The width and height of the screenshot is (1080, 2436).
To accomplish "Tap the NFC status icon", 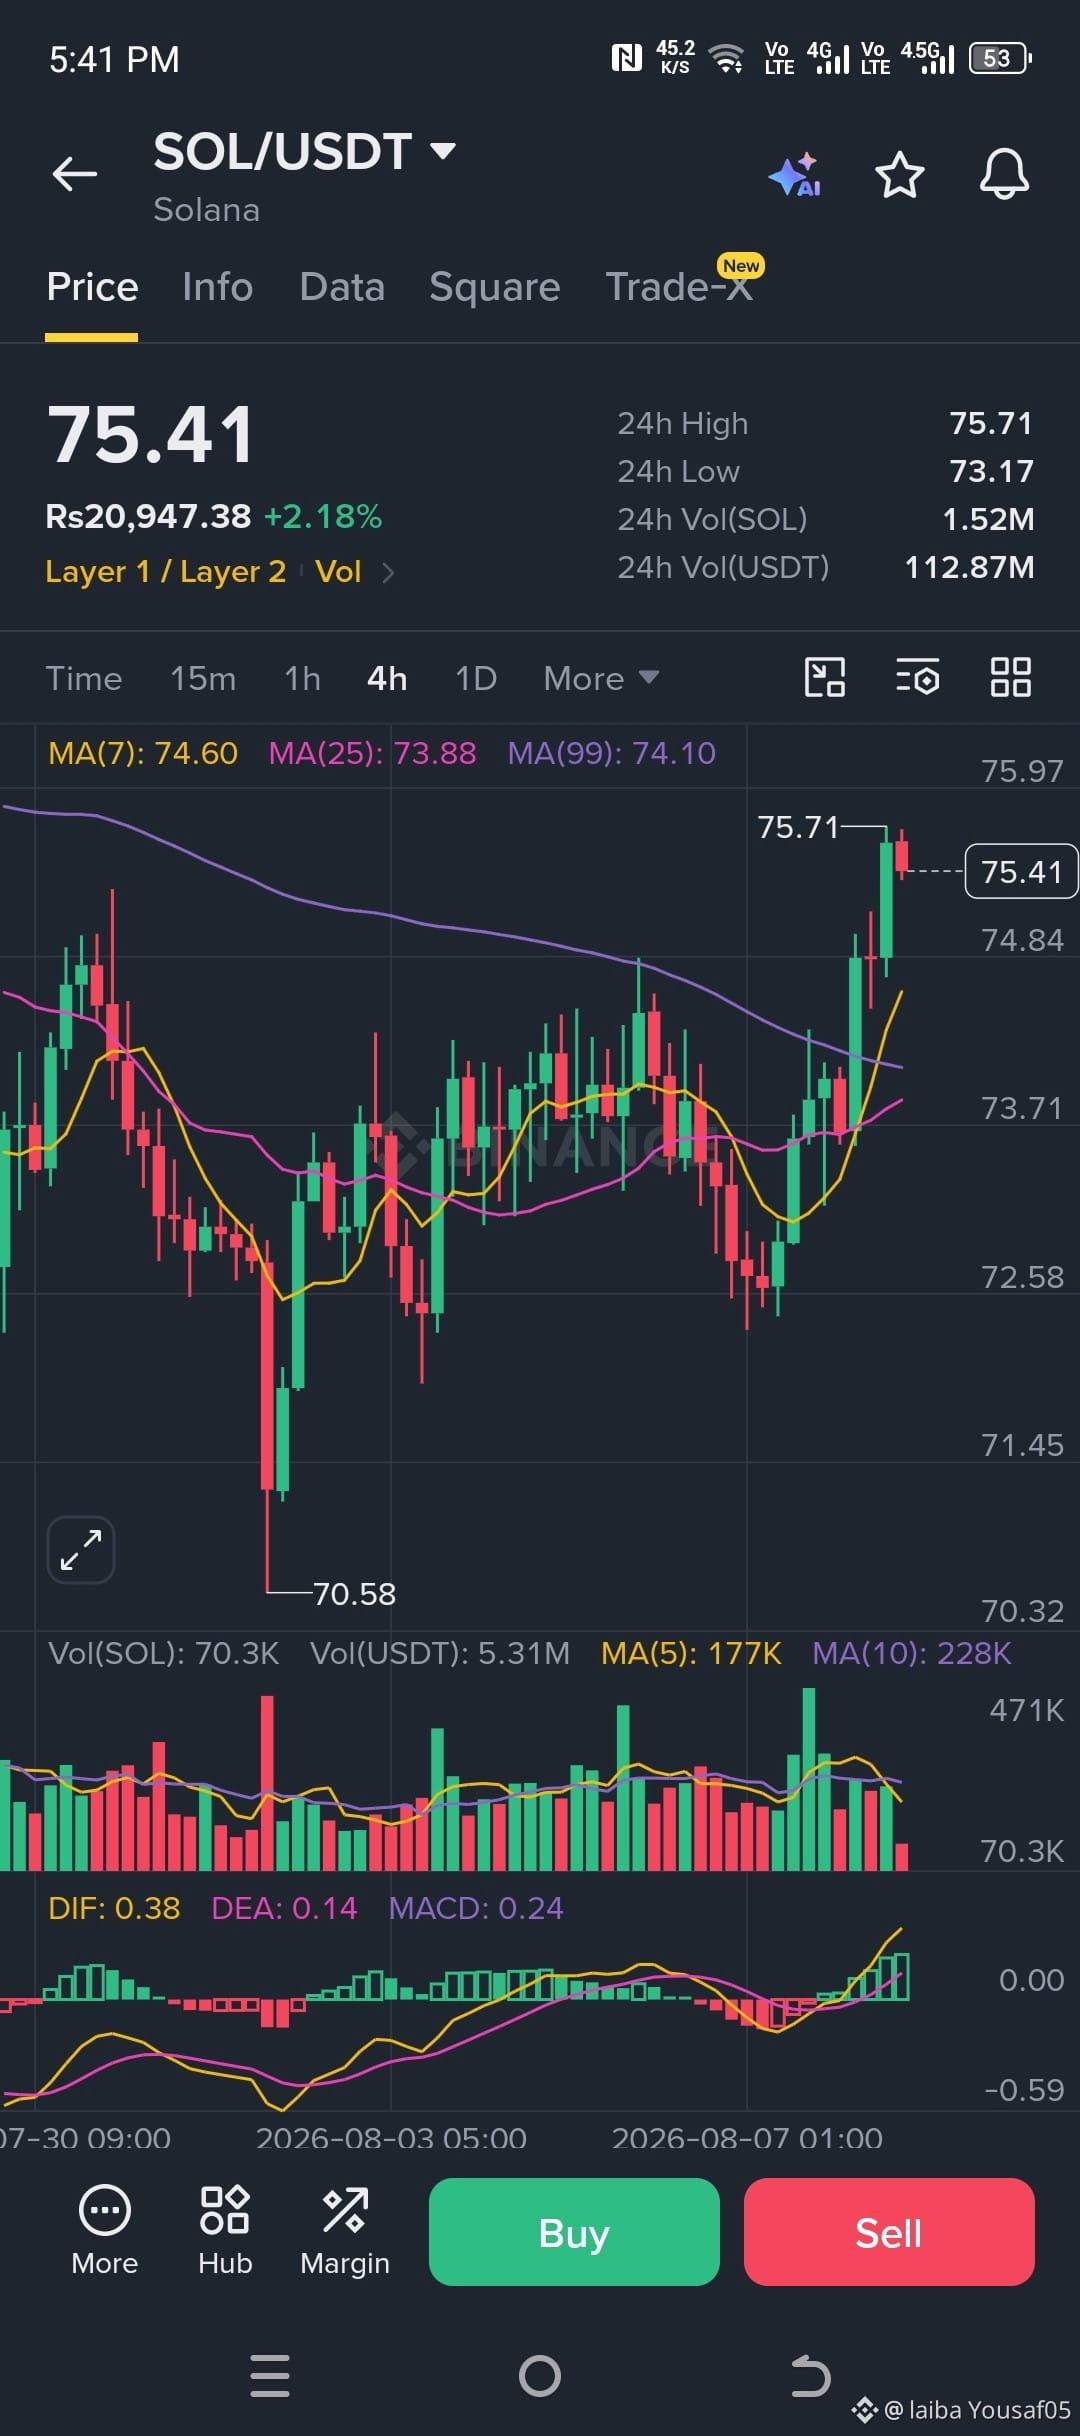I will (x=626, y=58).
